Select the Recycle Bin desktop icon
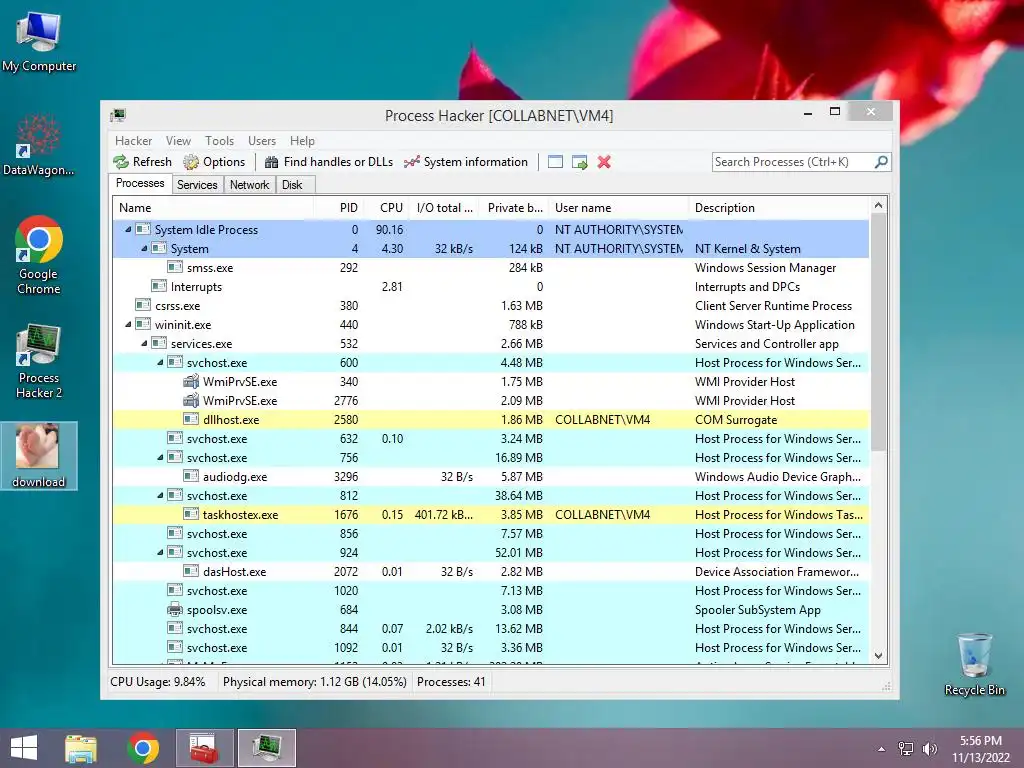The image size is (1024, 768). click(974, 664)
